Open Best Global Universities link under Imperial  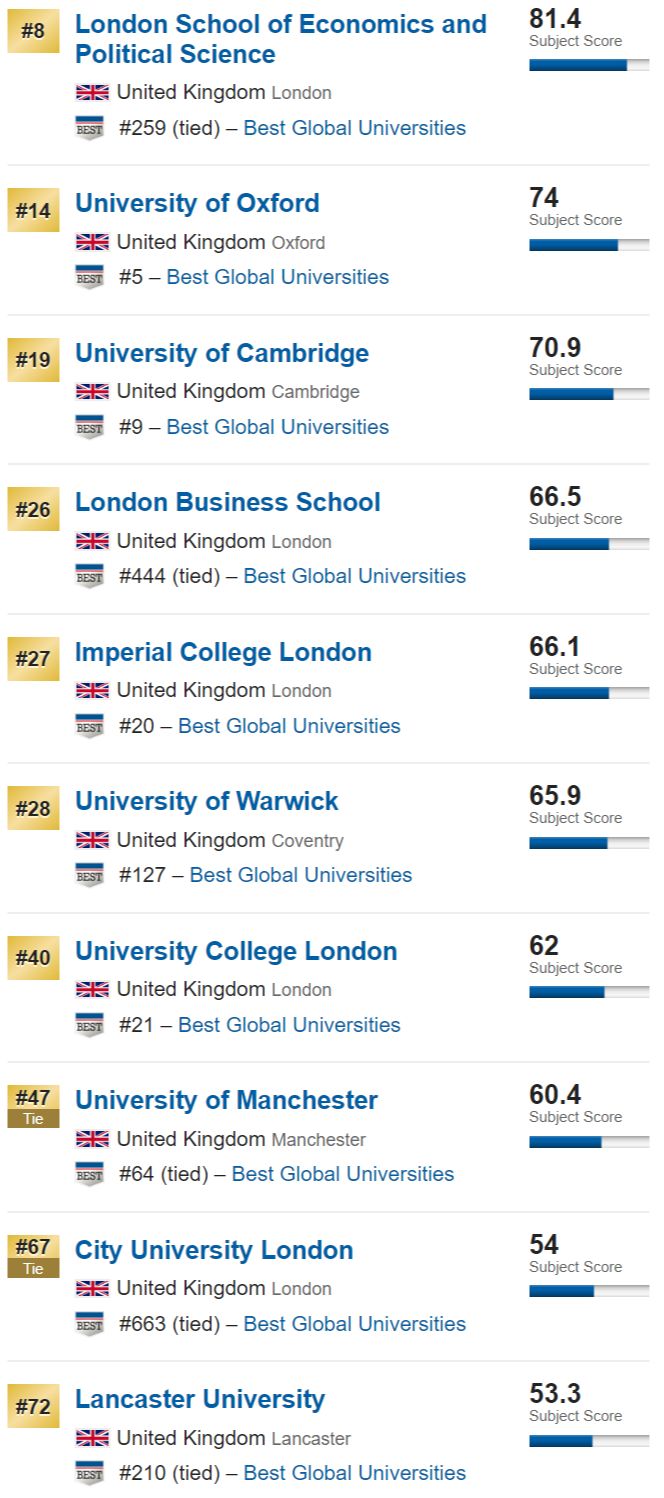click(289, 726)
